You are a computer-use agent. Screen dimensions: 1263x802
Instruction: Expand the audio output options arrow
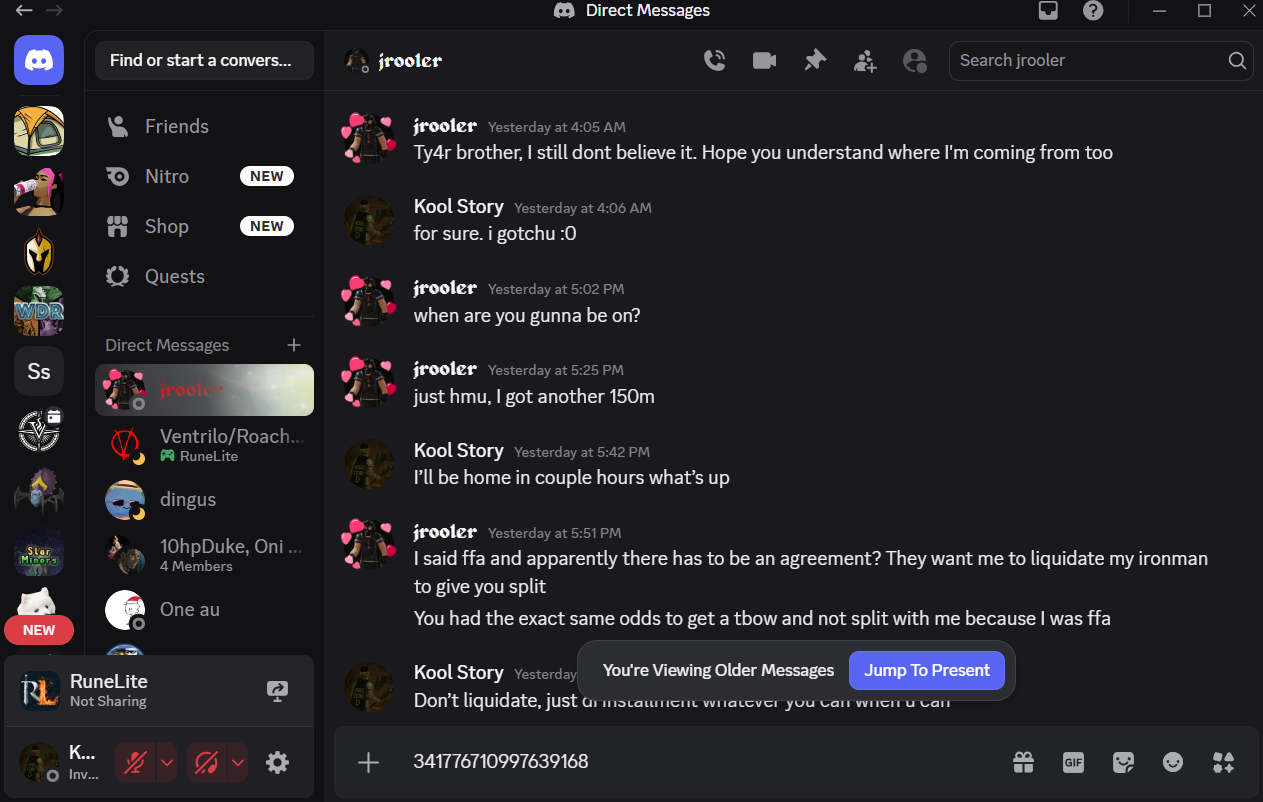[x=238, y=763]
